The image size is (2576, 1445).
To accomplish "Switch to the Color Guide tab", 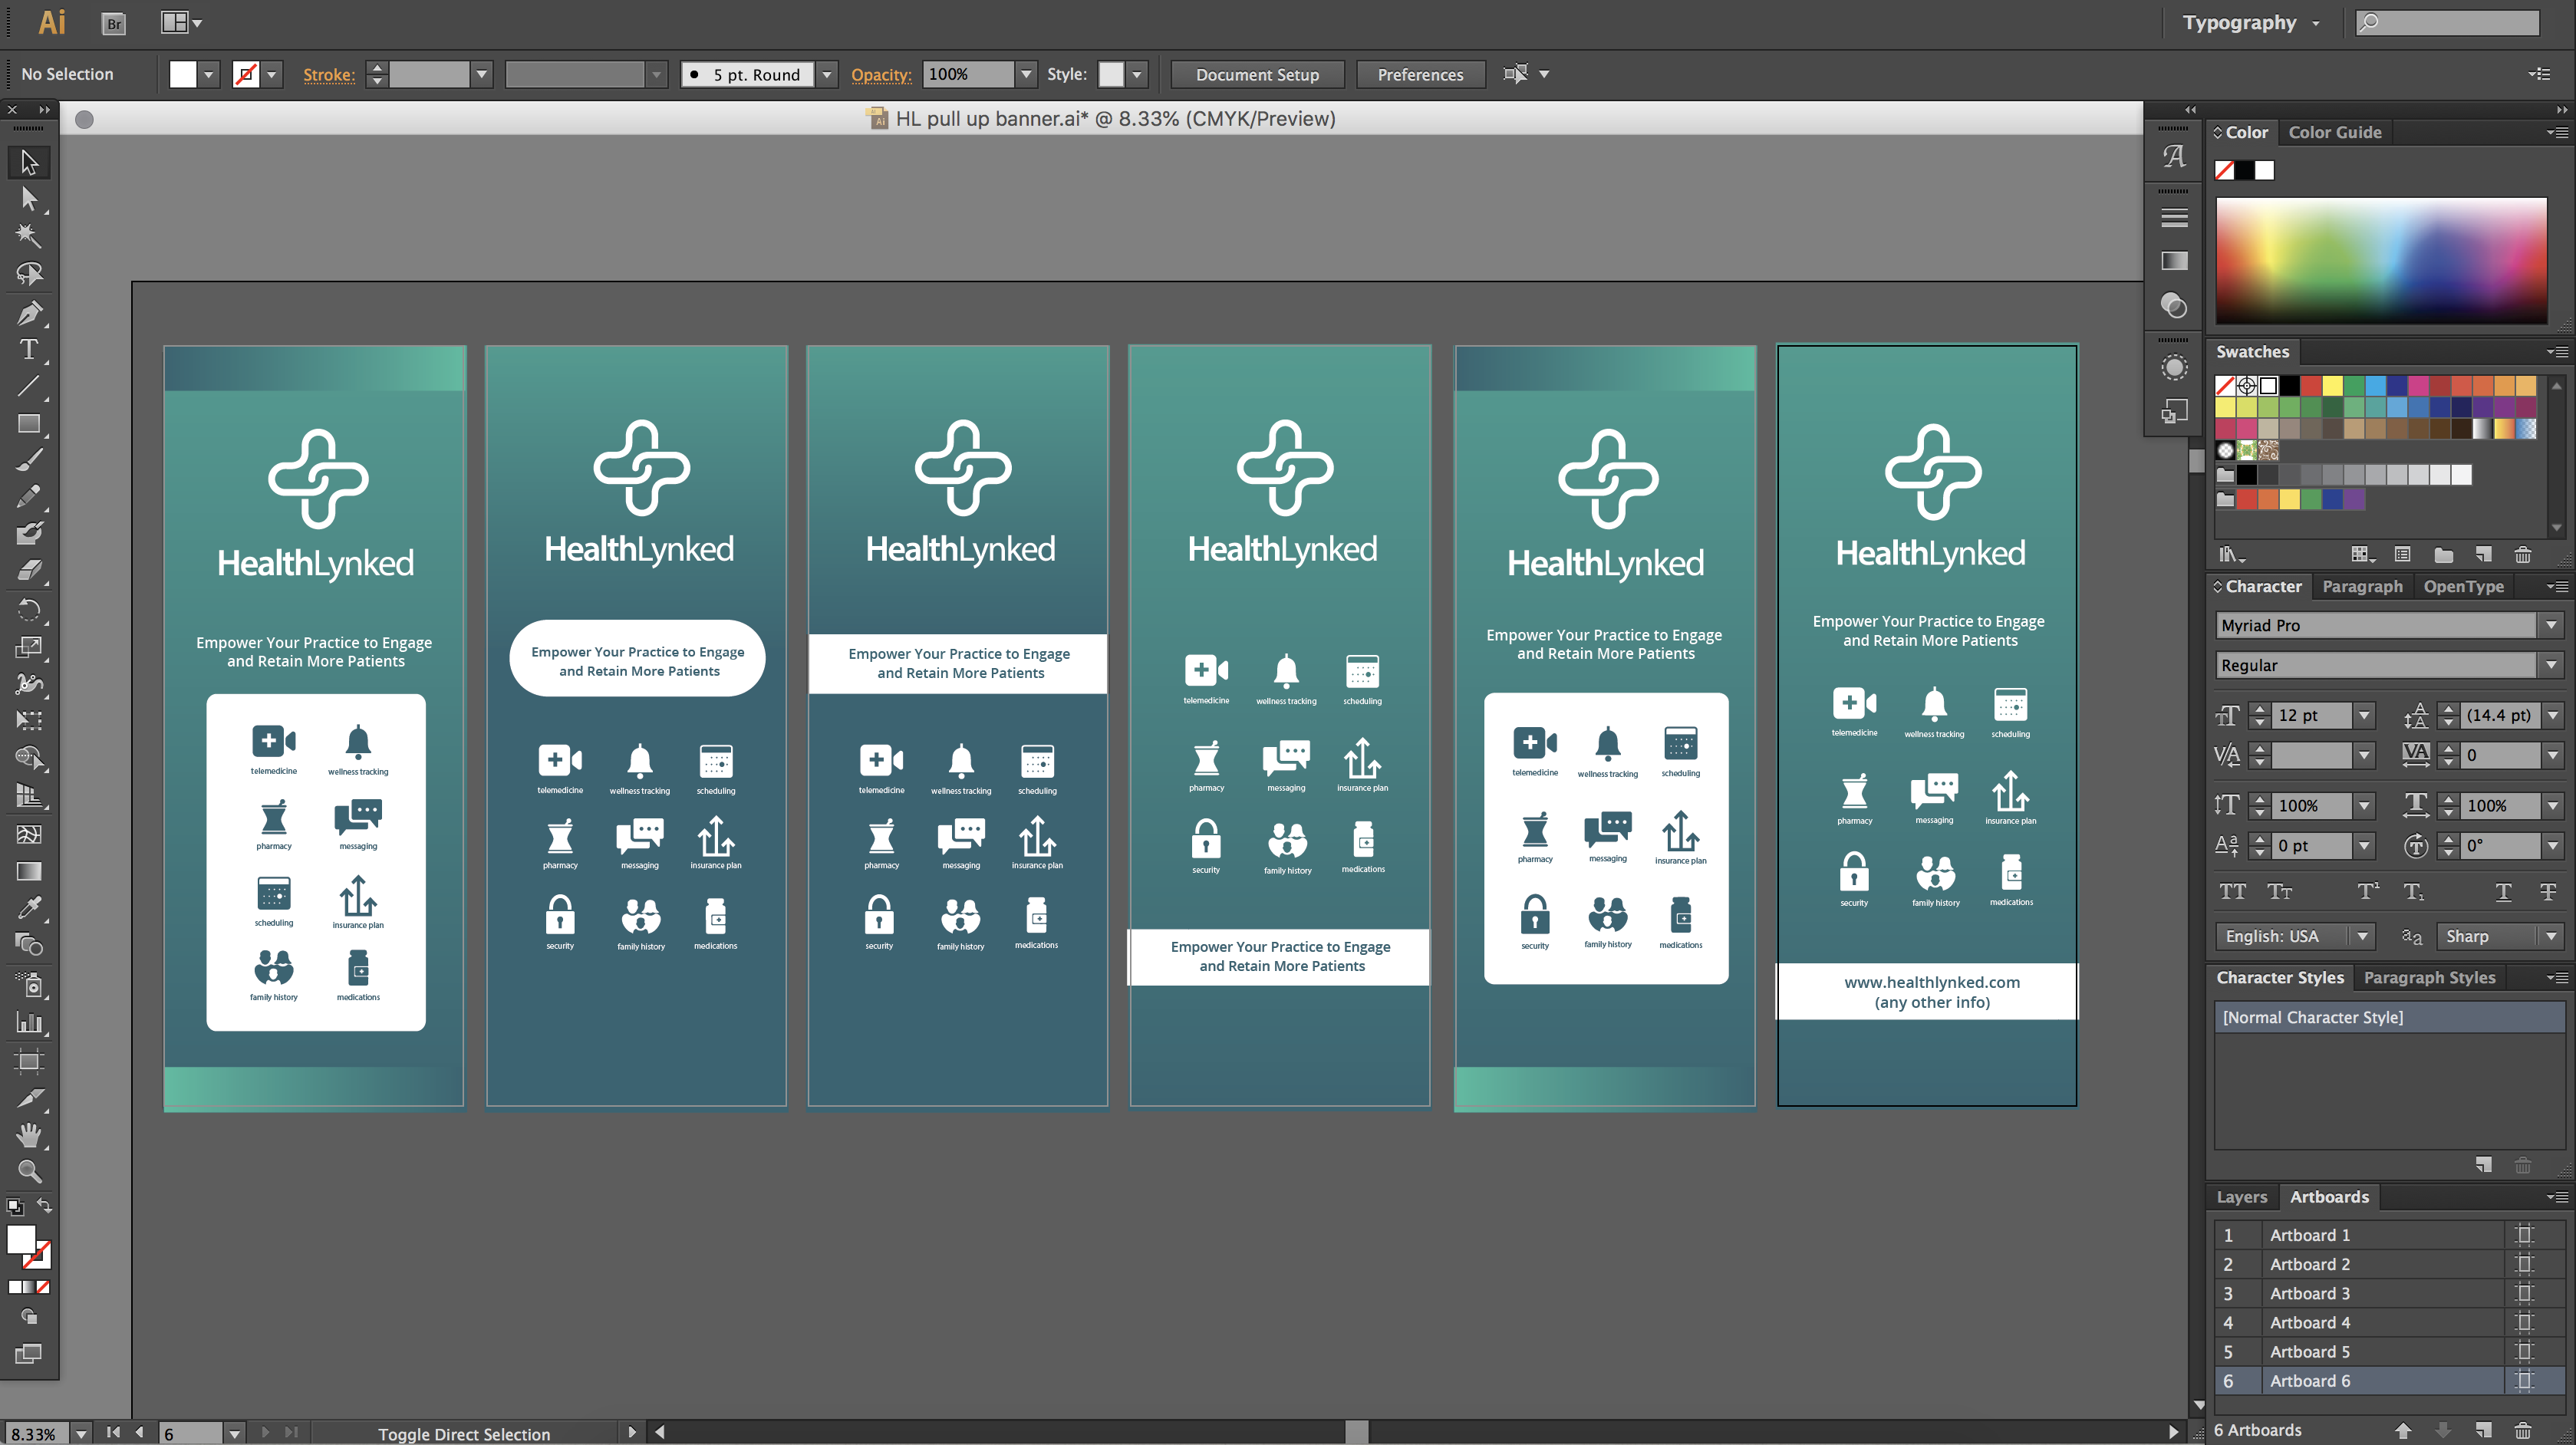I will click(x=2335, y=132).
